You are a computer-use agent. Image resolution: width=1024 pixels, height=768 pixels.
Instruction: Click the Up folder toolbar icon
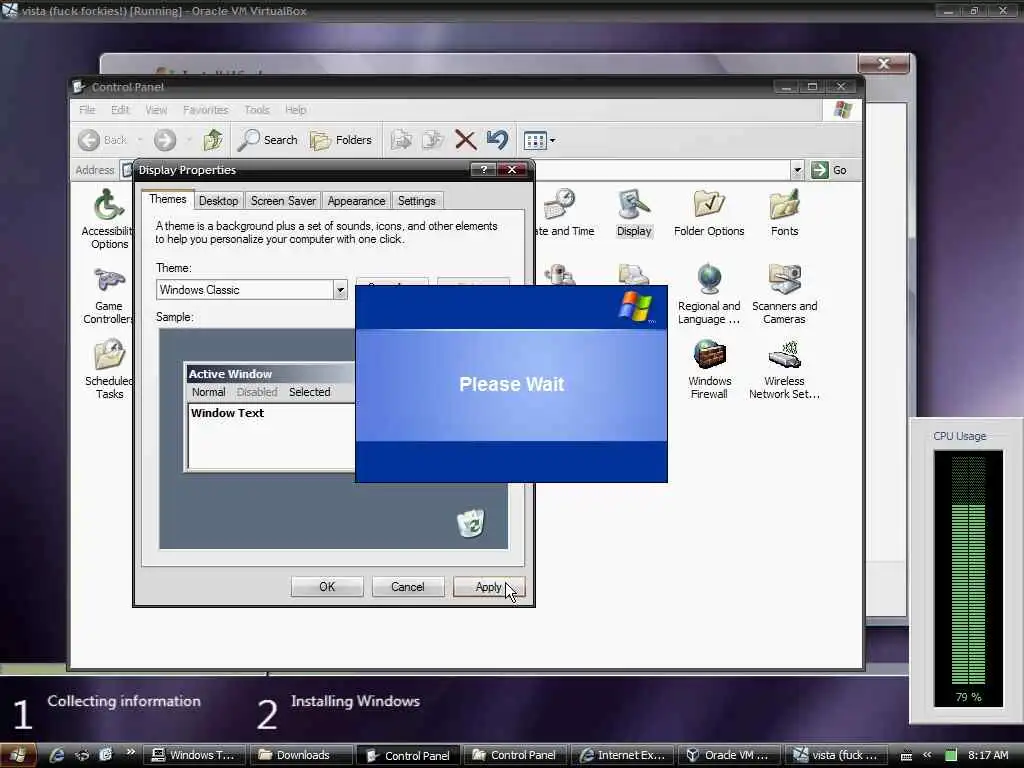click(x=212, y=140)
